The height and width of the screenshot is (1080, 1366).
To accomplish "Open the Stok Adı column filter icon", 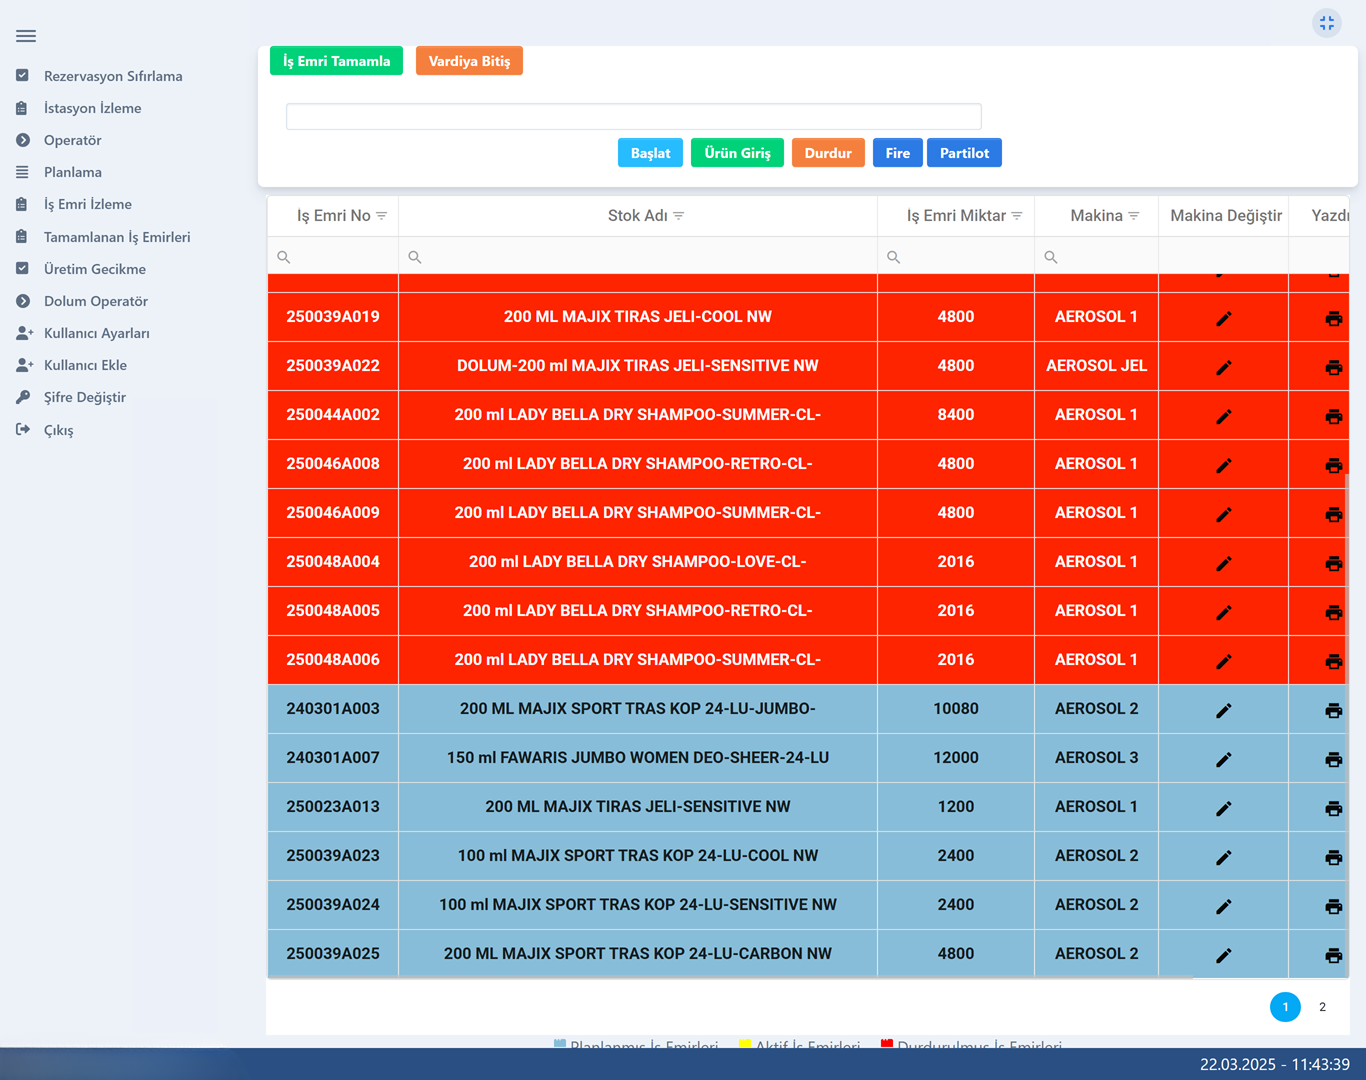I will 679,216.
